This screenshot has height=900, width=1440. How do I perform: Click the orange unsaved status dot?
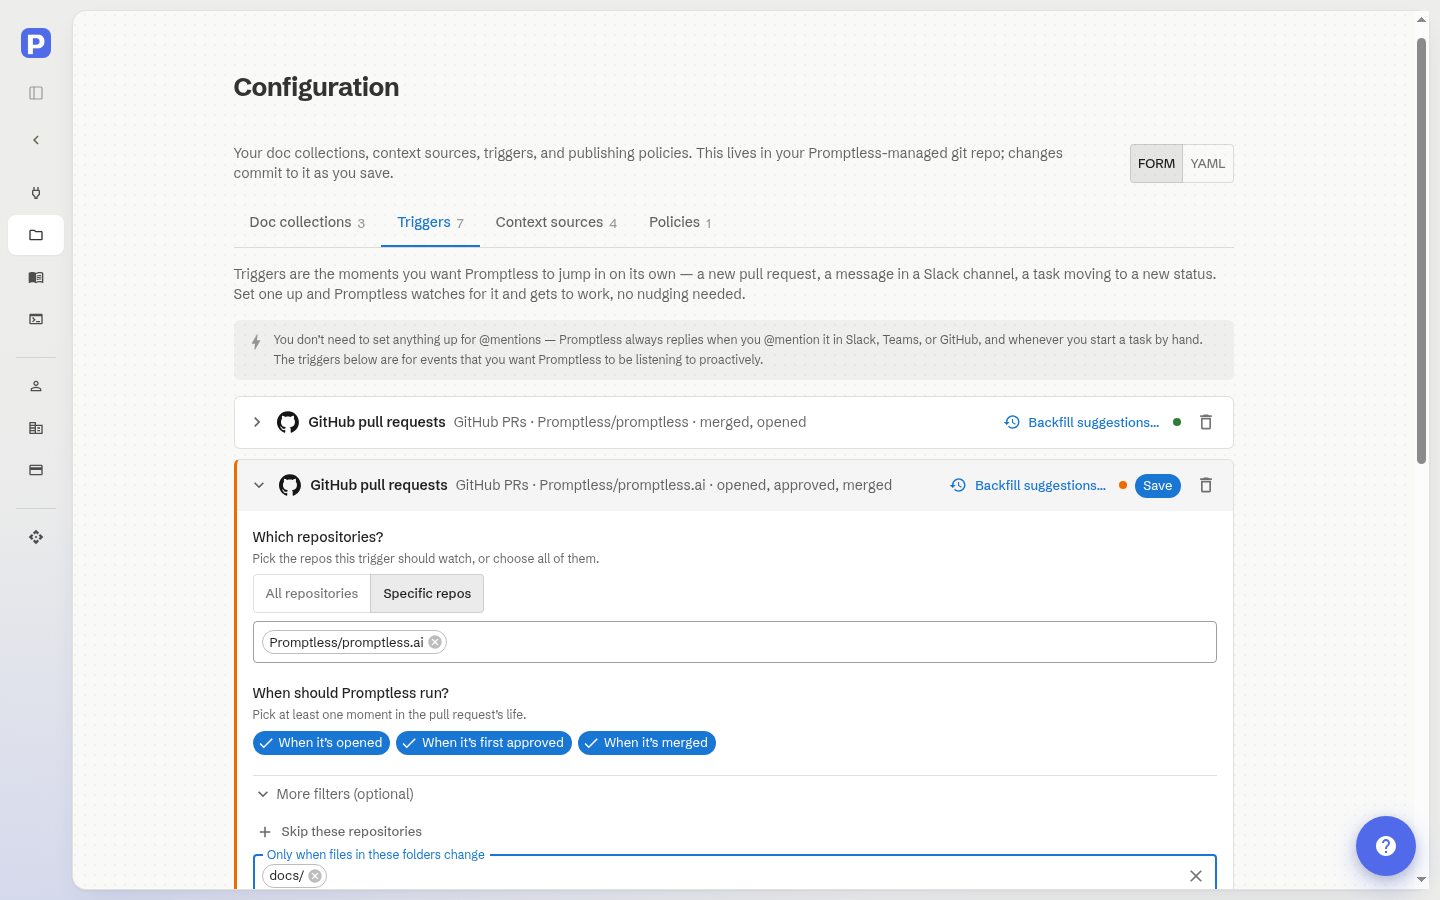1123,485
